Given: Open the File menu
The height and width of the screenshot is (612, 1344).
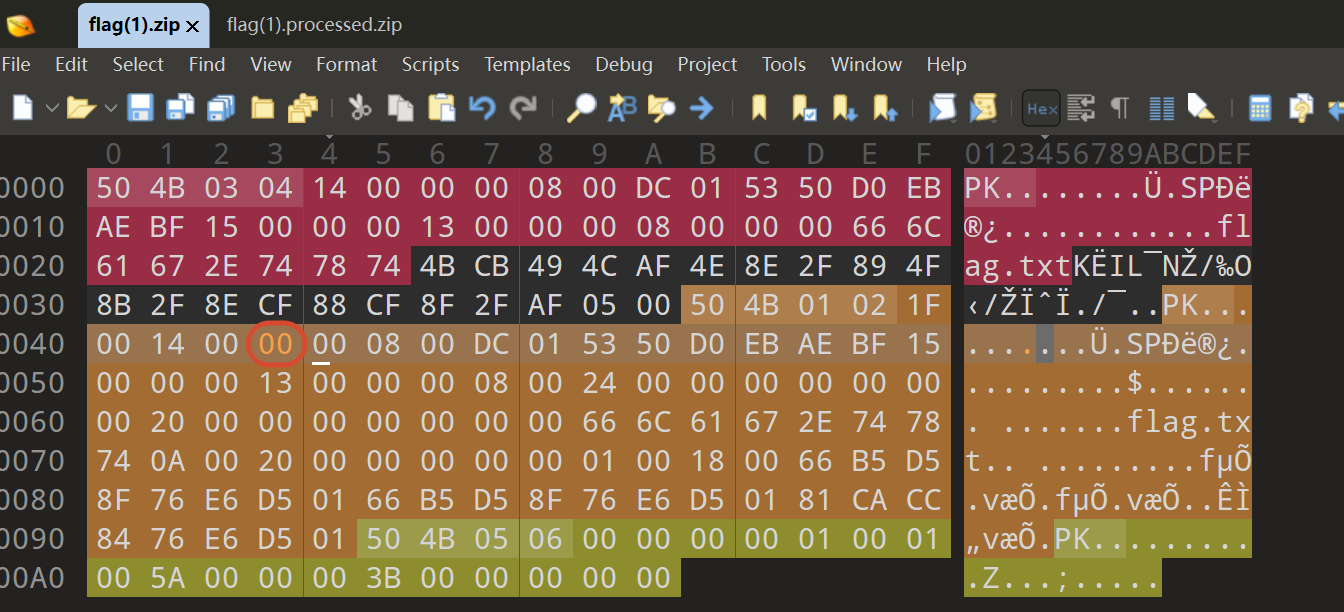Looking at the screenshot, I should click(16, 64).
